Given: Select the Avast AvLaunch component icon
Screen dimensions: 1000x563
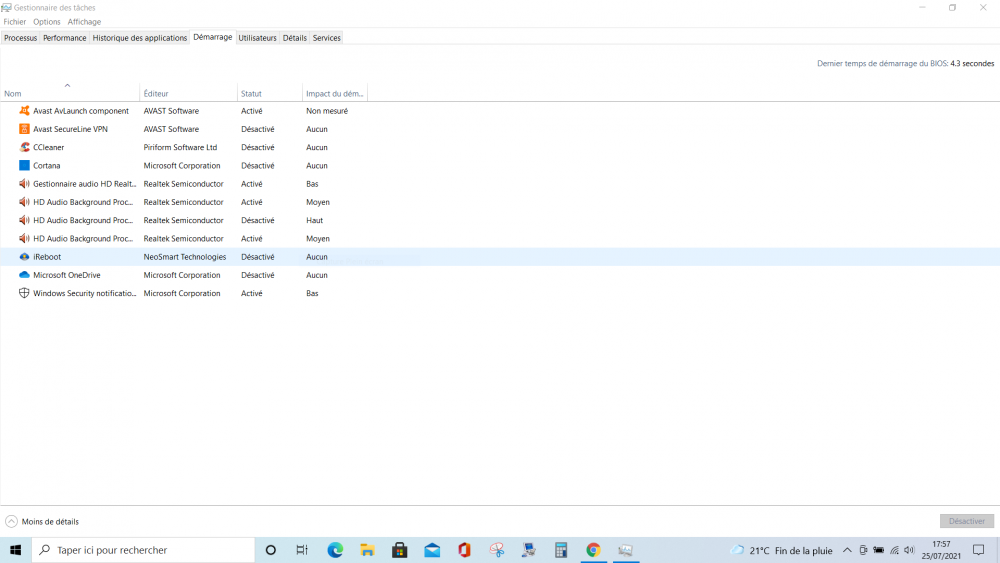Looking at the screenshot, I should coord(25,111).
